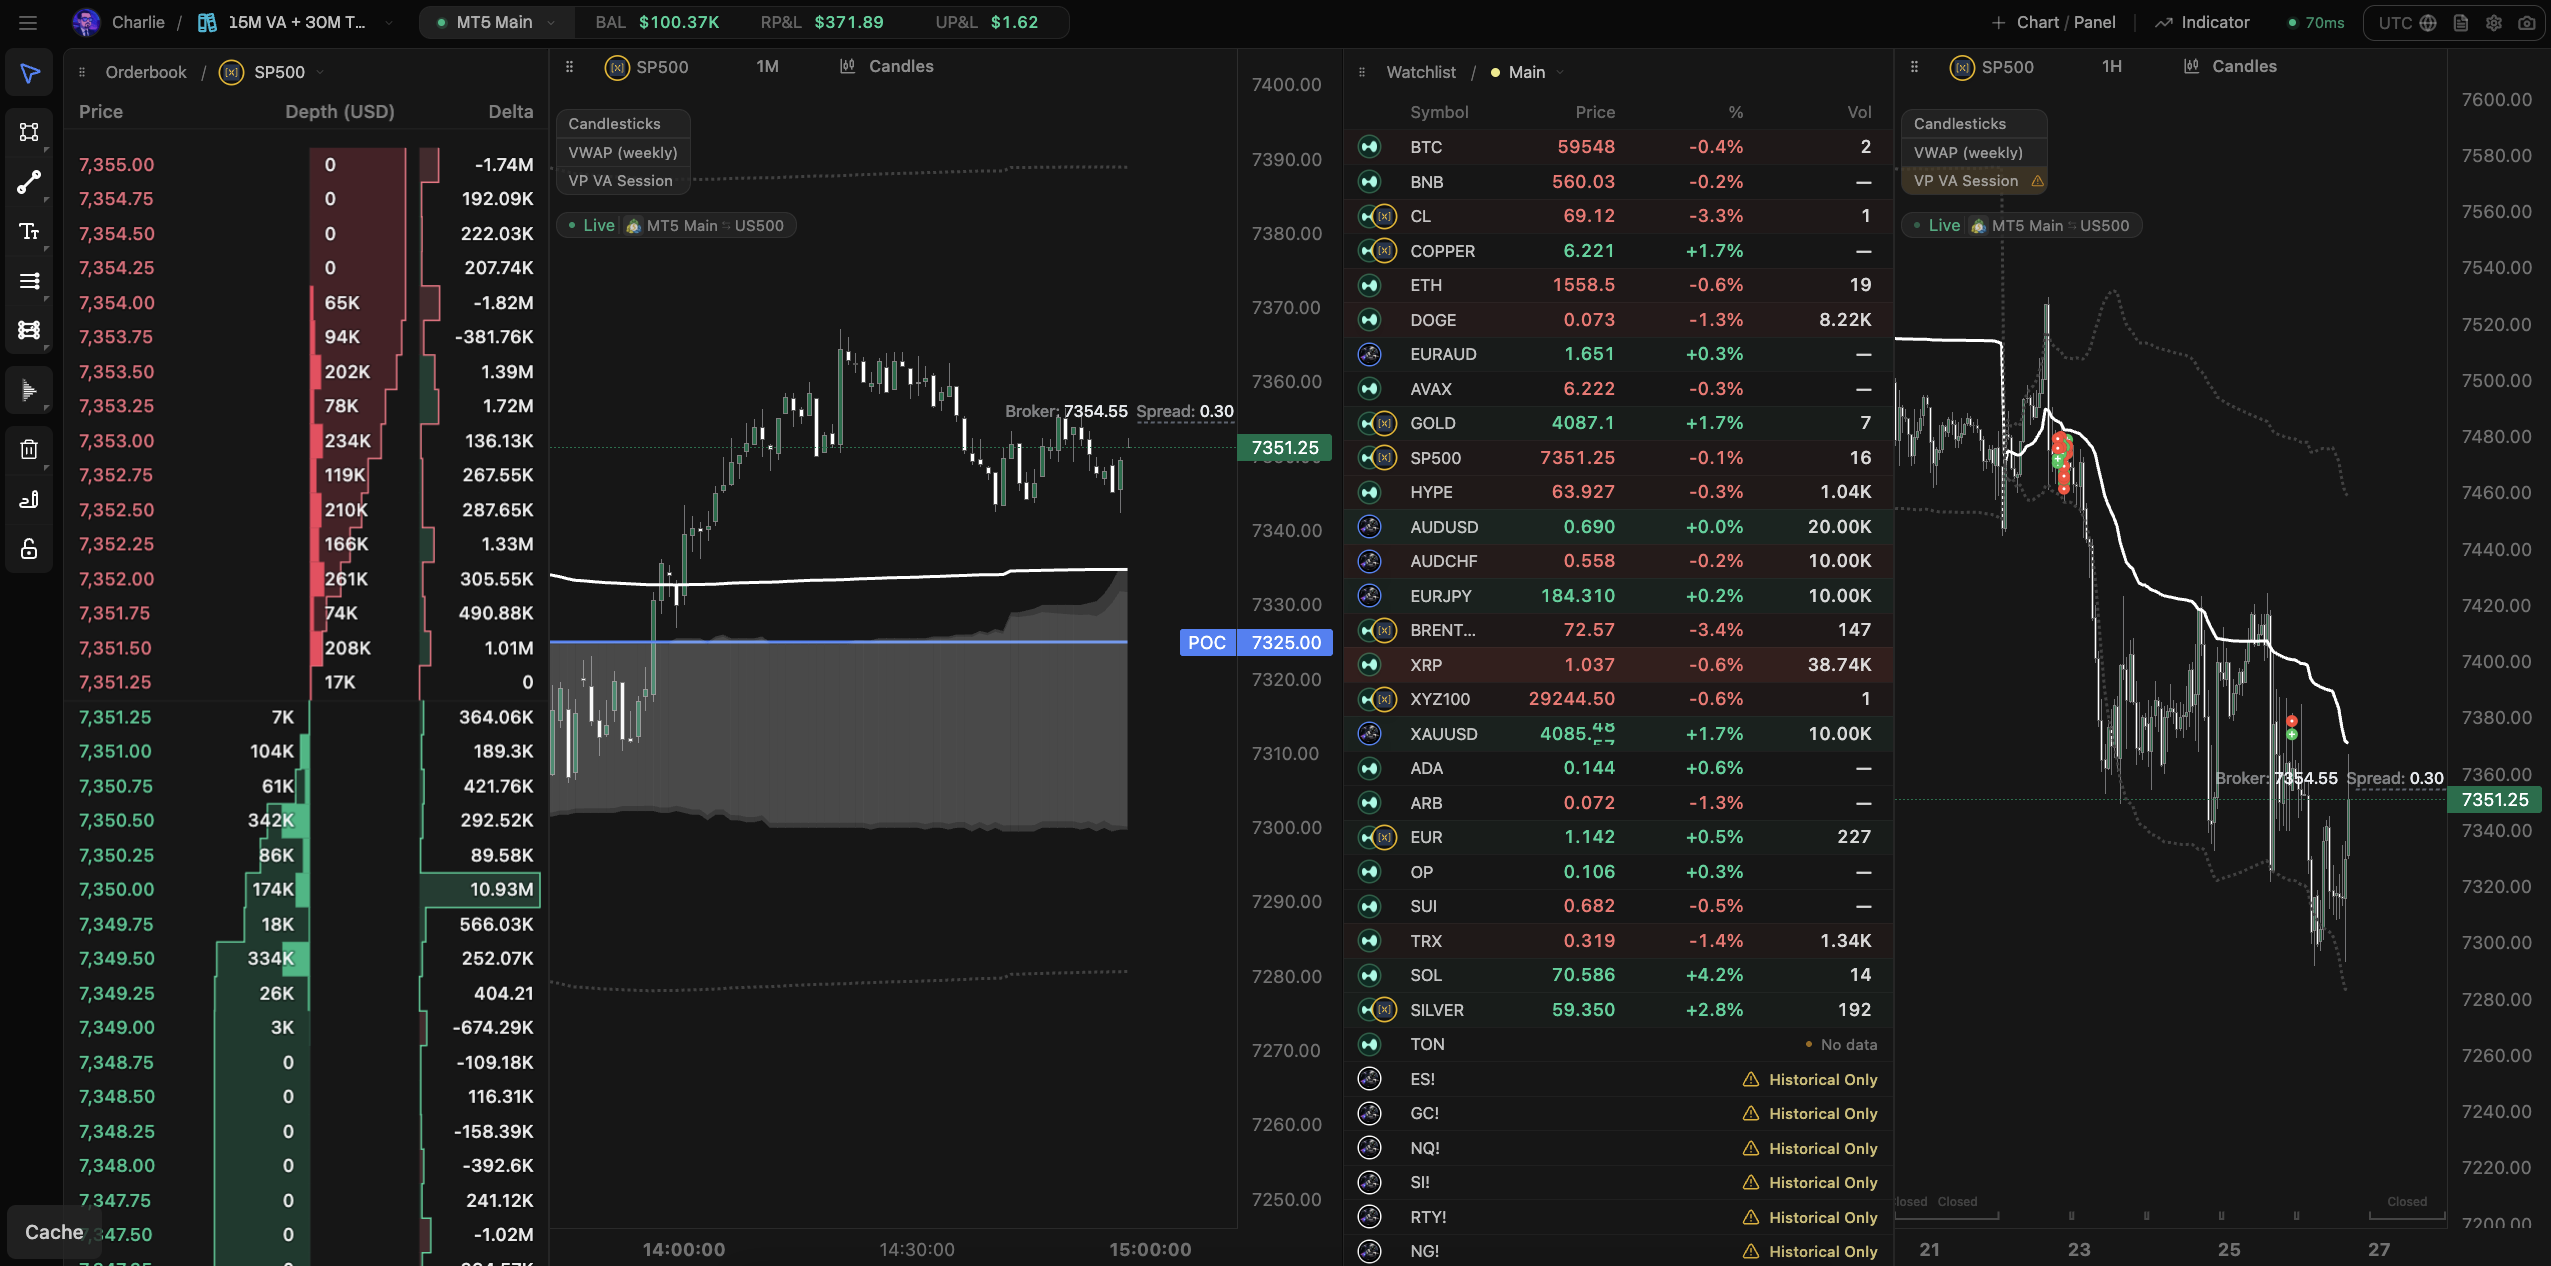
Task: Click the 7351.25 current price tag on 1M chart
Action: (1285, 448)
